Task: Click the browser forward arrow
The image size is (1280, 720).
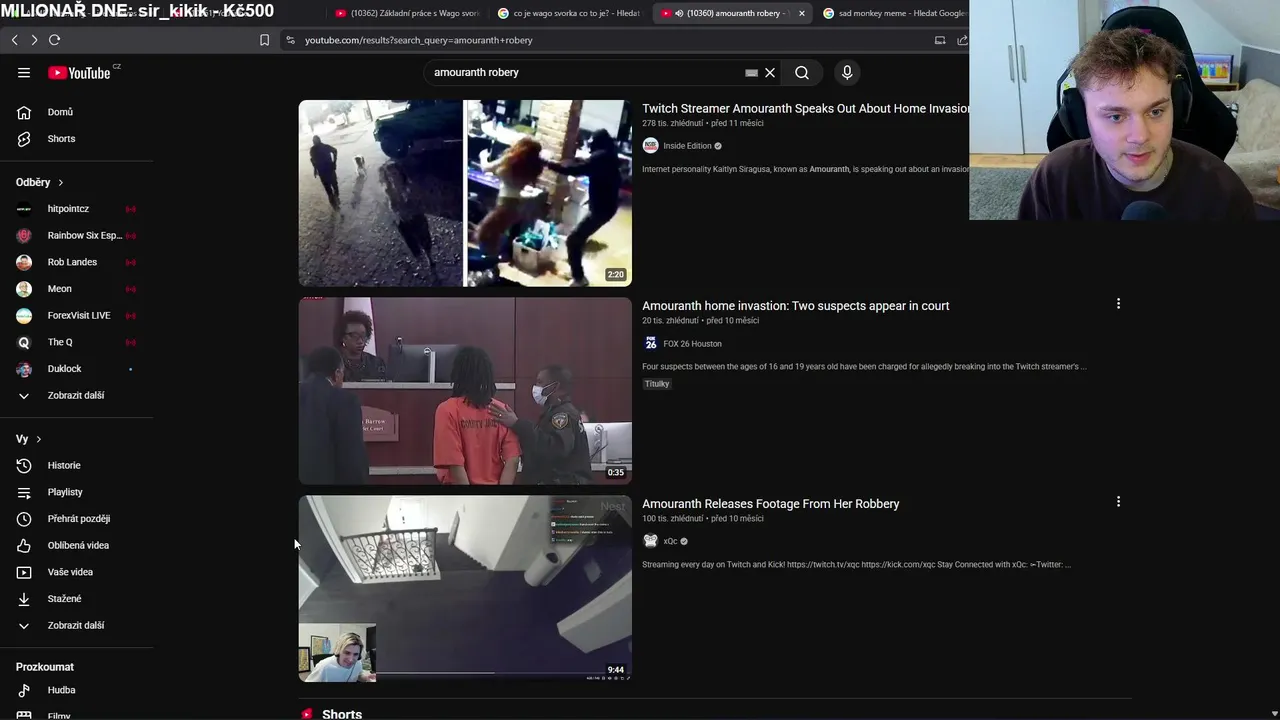Action: [x=34, y=40]
